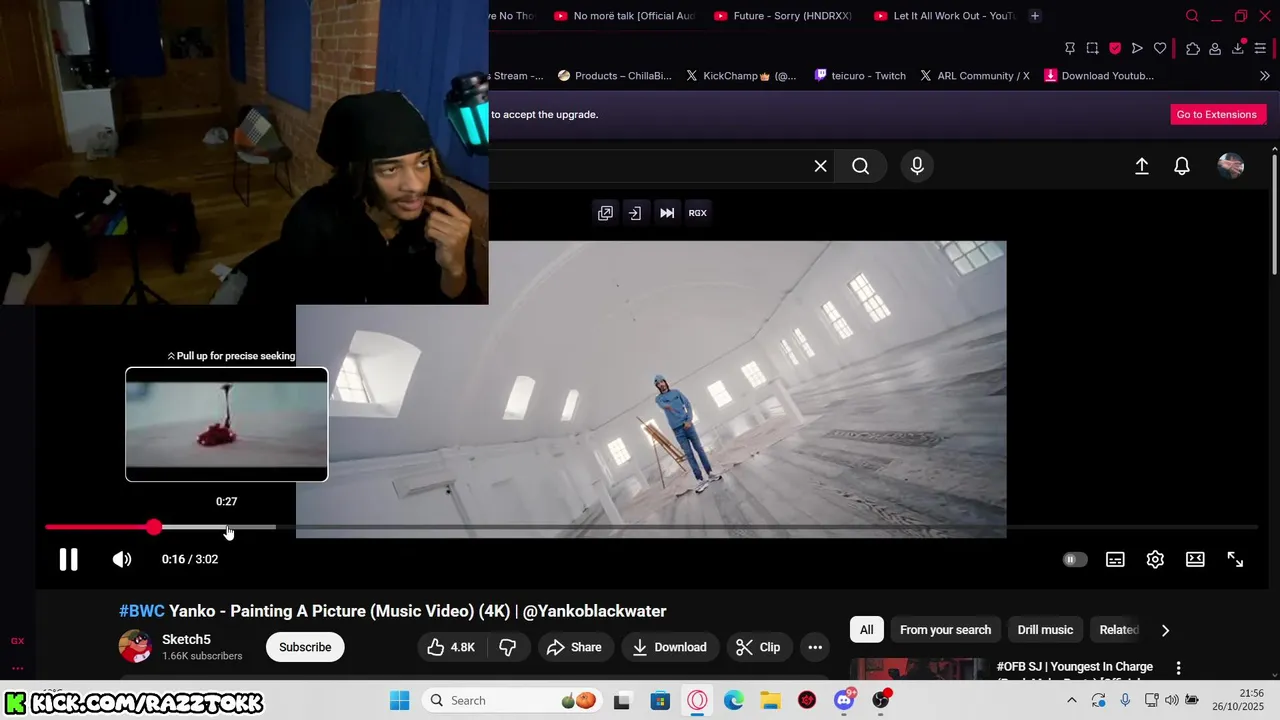Open the browser tab search magnifier

[1192, 16]
